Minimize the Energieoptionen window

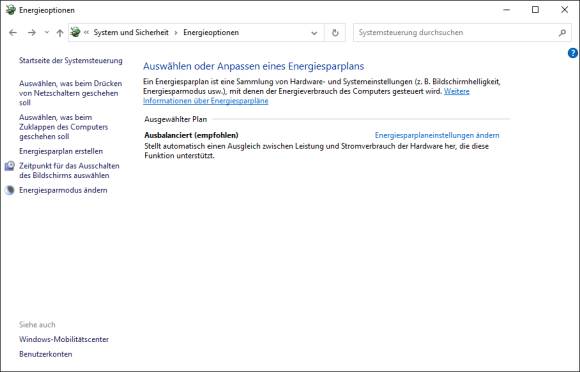(x=507, y=10)
